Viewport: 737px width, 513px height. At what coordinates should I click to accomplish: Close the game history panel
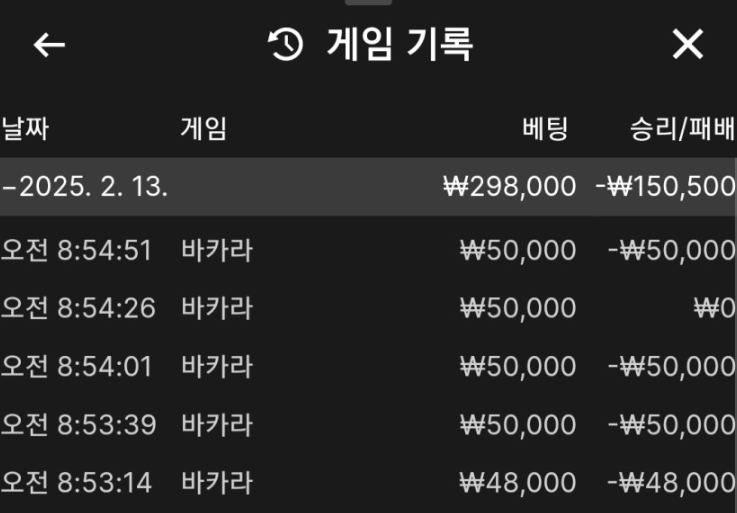point(688,45)
